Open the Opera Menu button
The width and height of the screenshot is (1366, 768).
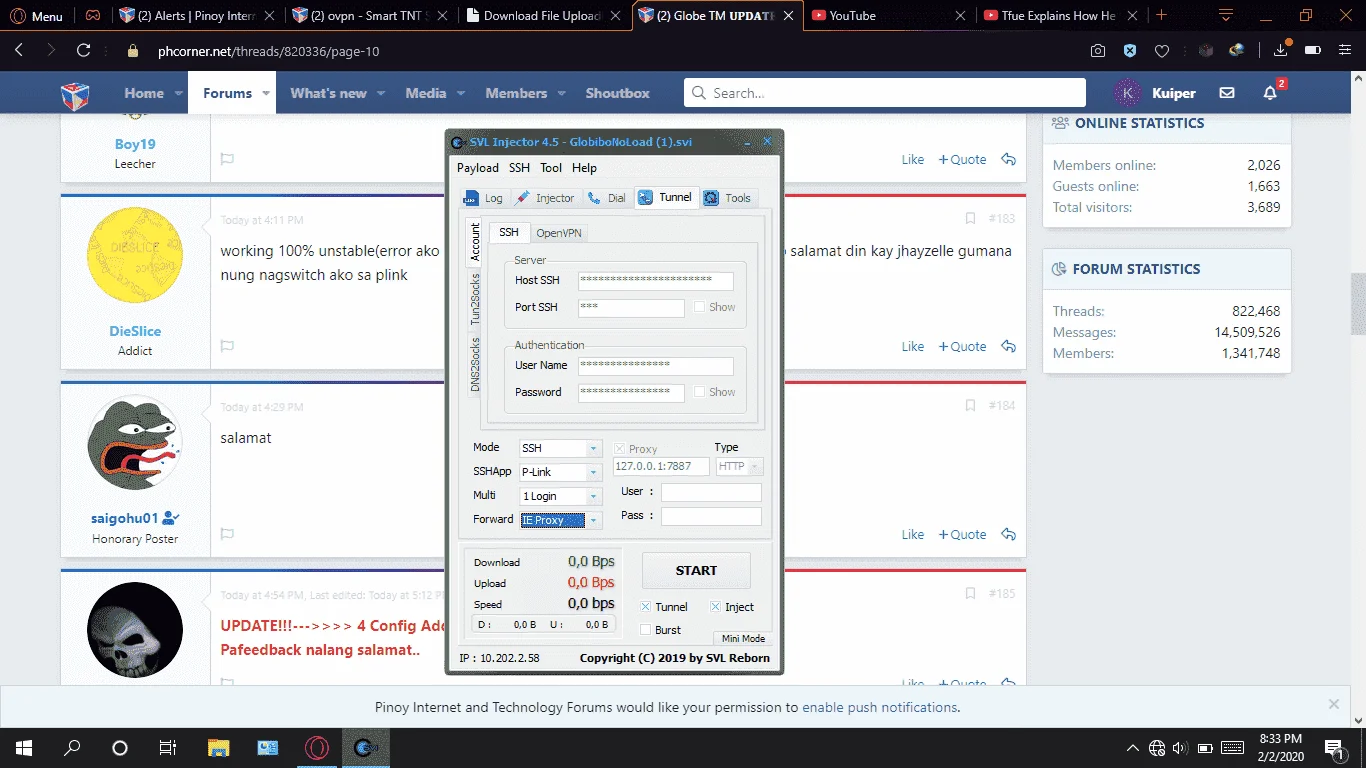(x=36, y=16)
